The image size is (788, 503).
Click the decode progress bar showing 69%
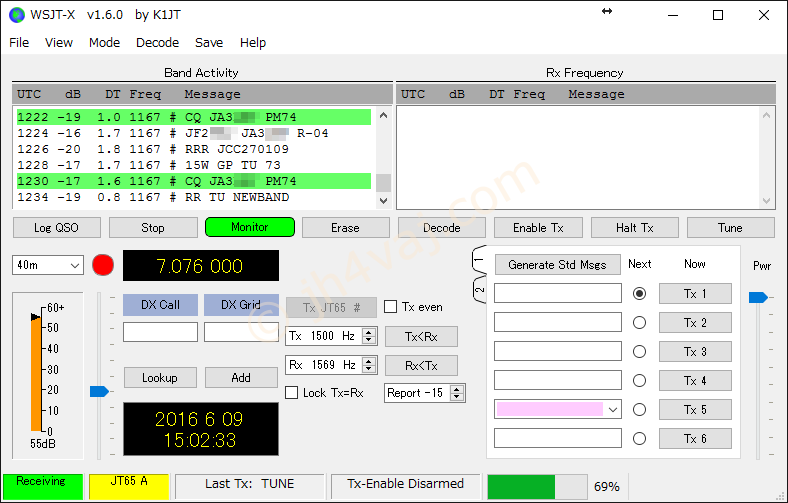click(537, 486)
